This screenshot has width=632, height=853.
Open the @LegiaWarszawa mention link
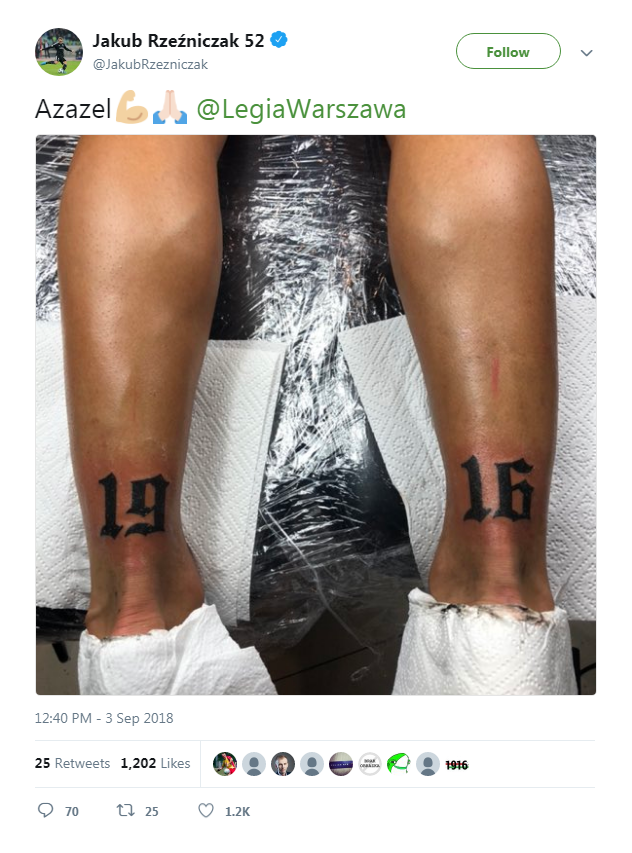301,109
